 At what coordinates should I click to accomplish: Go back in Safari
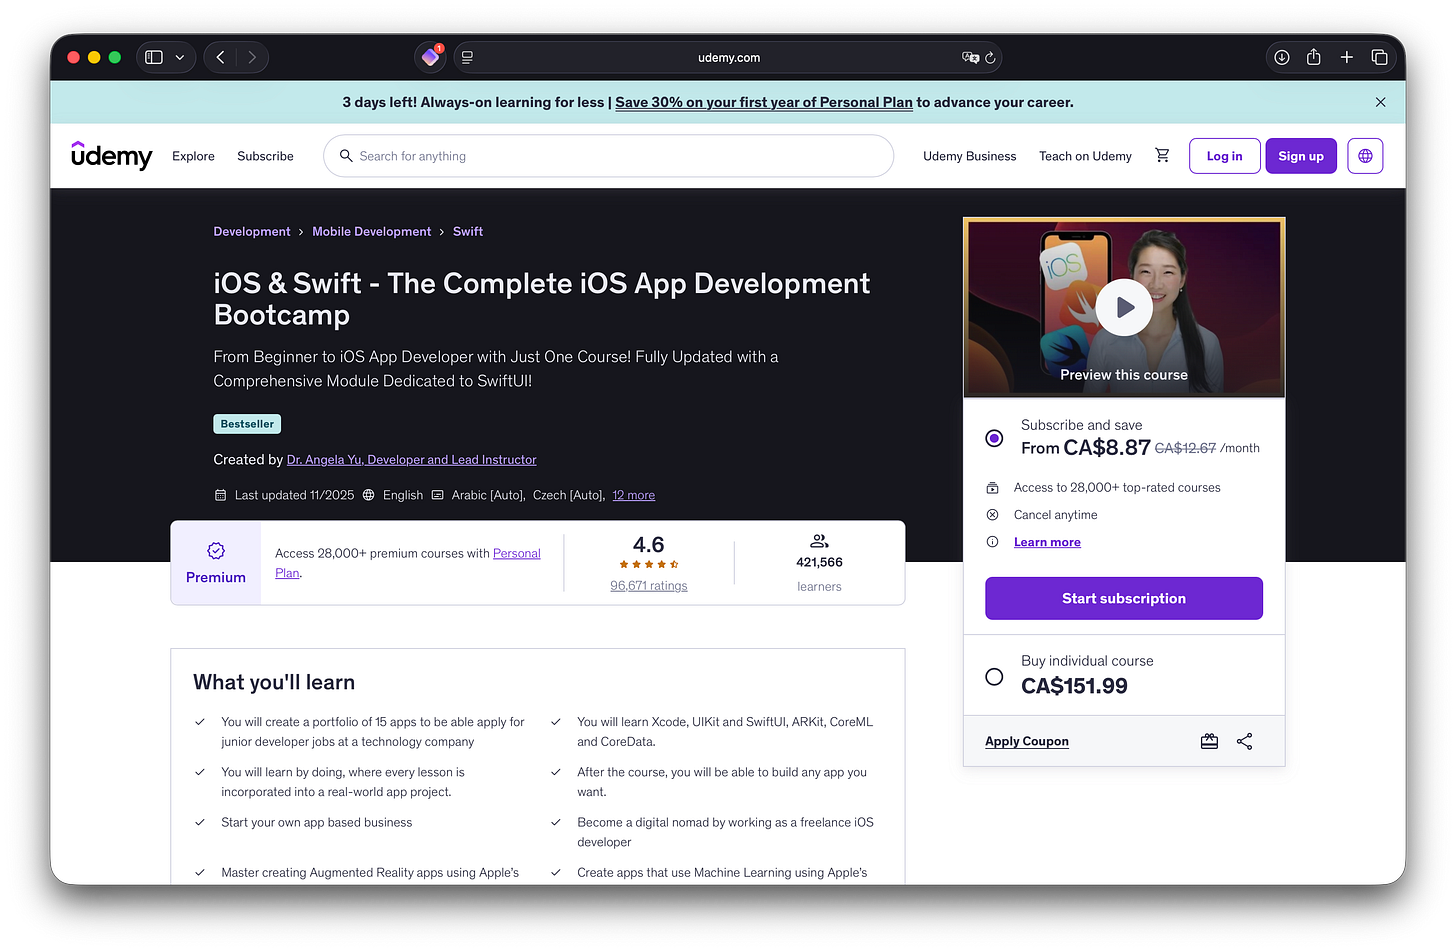point(221,57)
